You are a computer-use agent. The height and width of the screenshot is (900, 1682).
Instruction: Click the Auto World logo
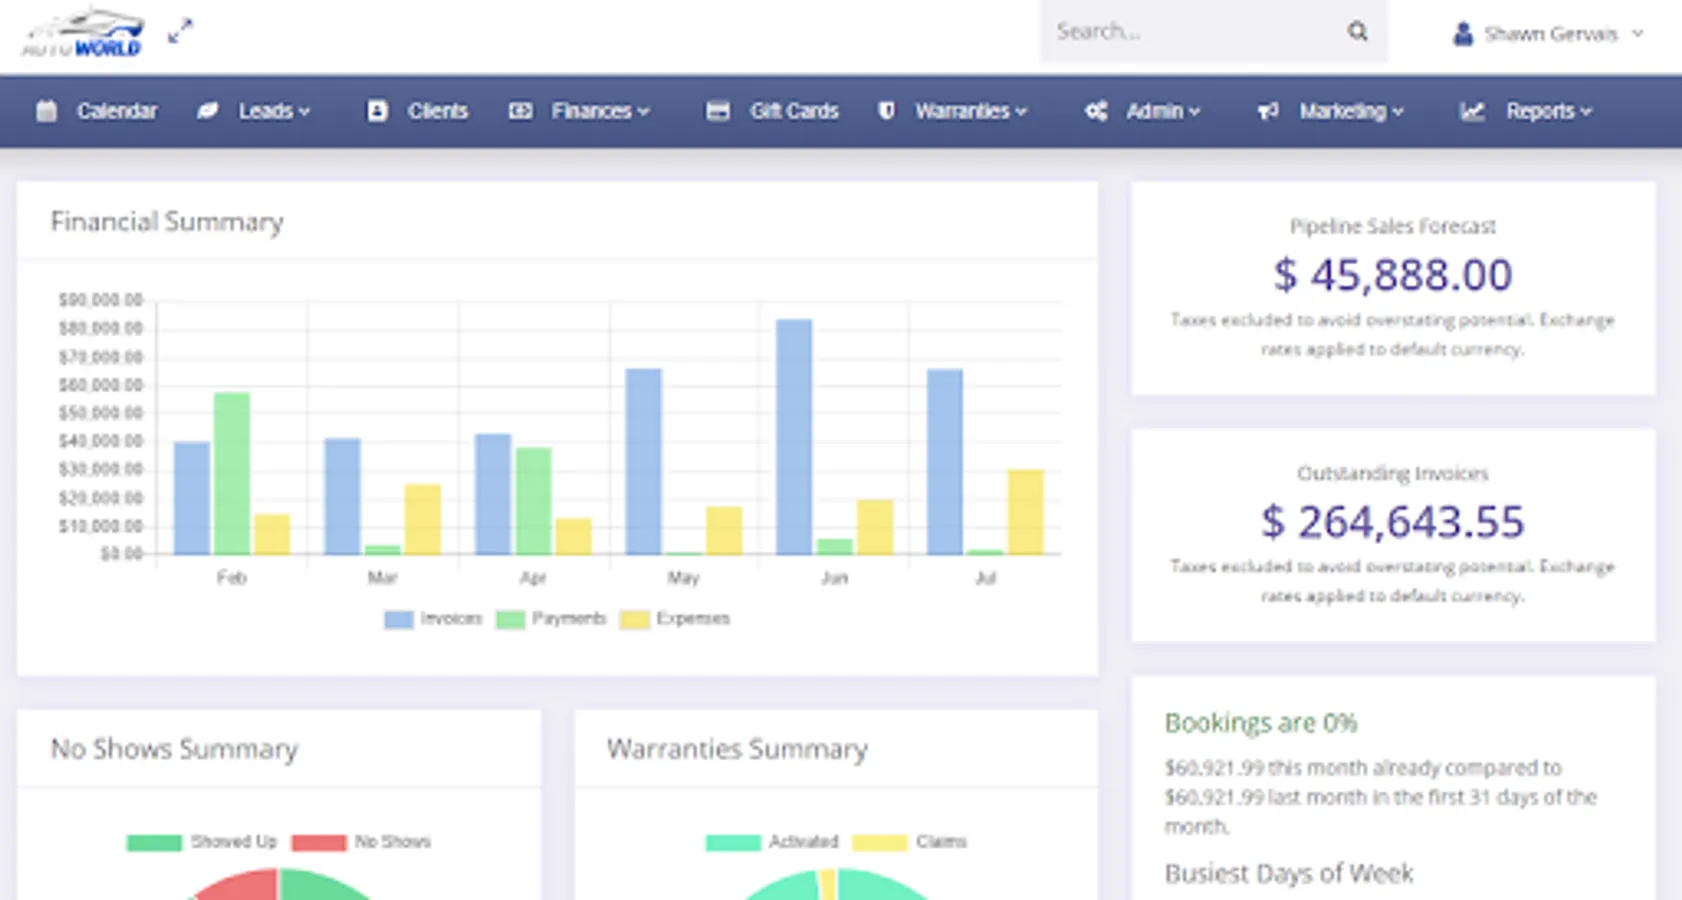(83, 33)
